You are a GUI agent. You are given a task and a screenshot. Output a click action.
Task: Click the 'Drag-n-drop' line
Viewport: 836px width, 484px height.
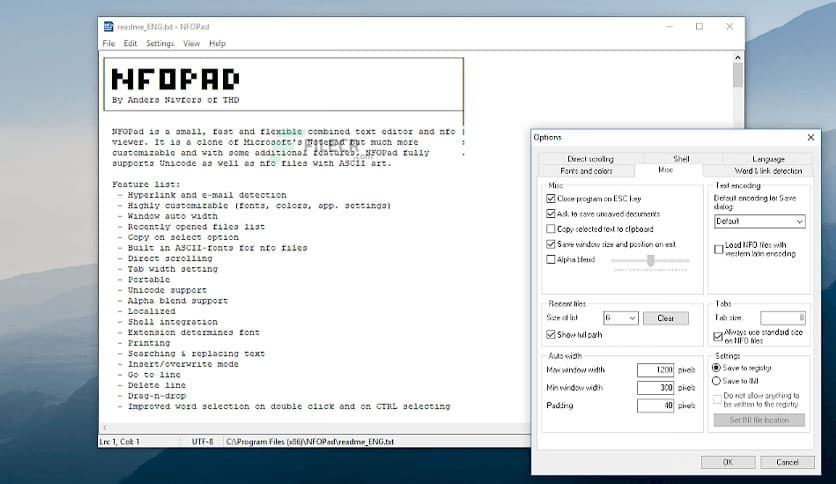click(x=157, y=396)
